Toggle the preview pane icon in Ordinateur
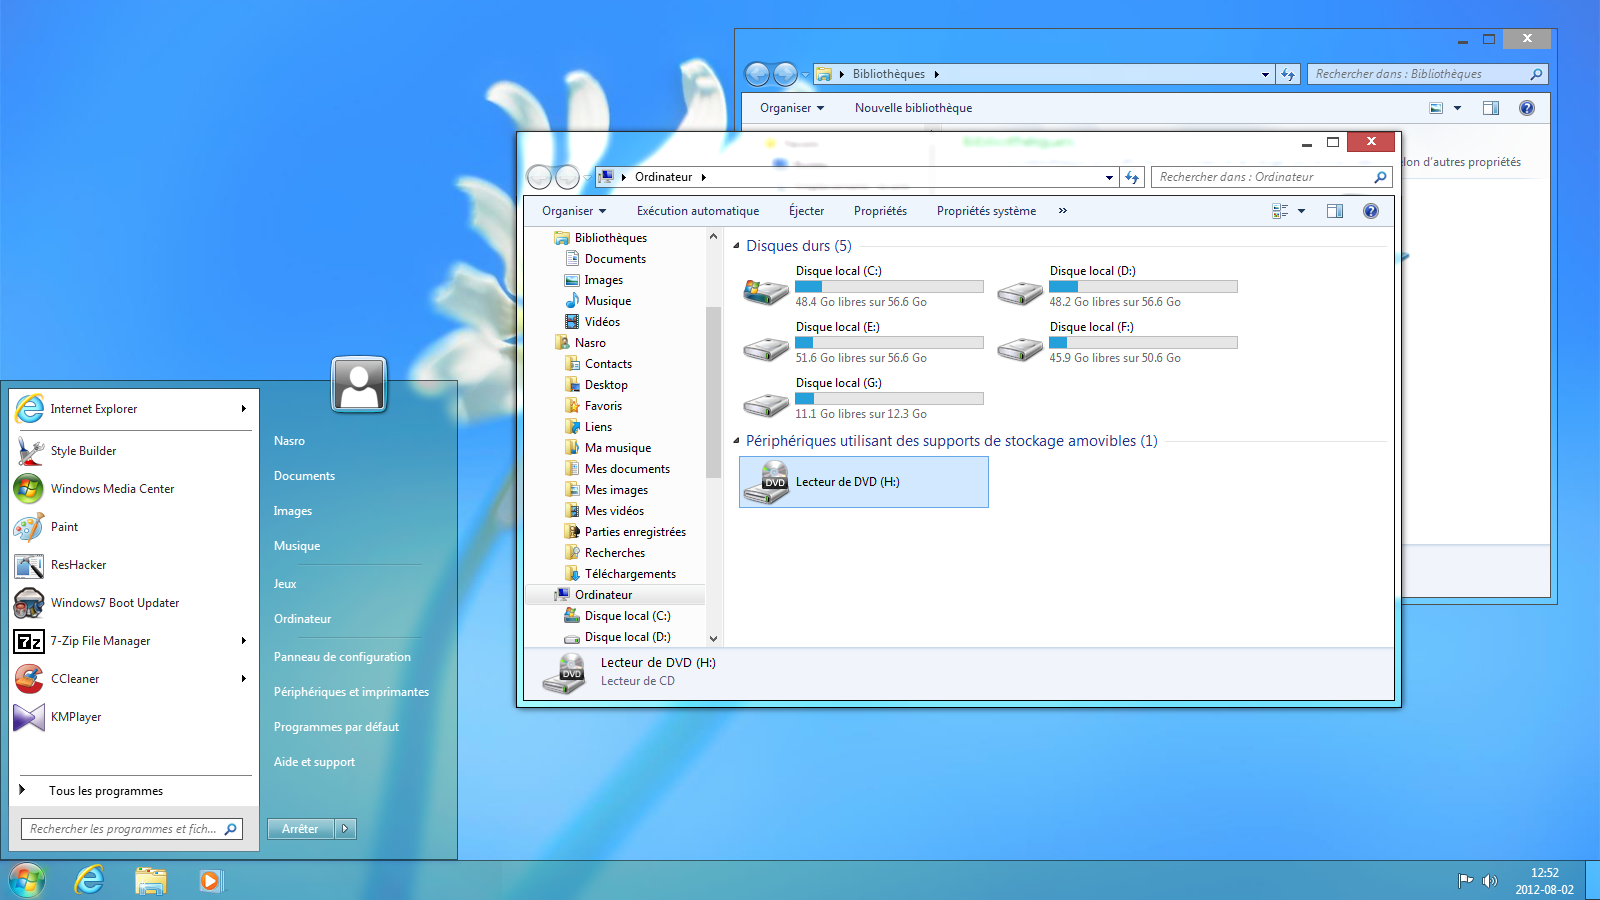The width and height of the screenshot is (1600, 900). pos(1334,211)
